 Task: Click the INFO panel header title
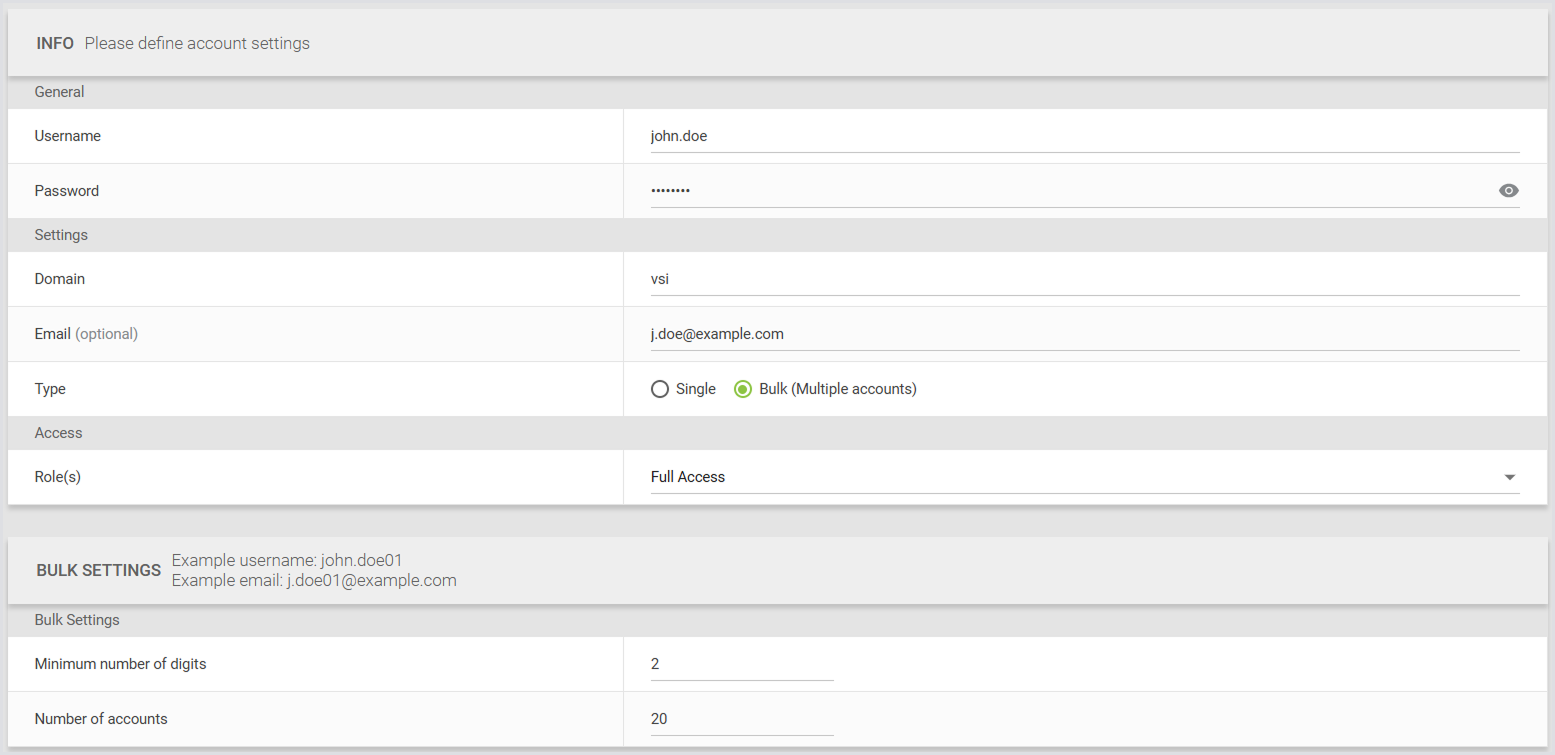coord(55,44)
